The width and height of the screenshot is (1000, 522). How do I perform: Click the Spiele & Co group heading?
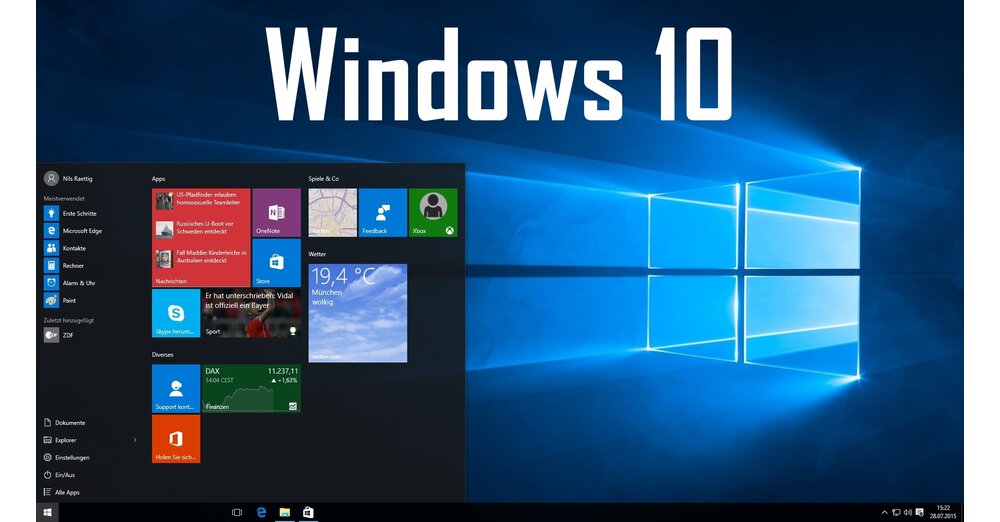pos(324,179)
